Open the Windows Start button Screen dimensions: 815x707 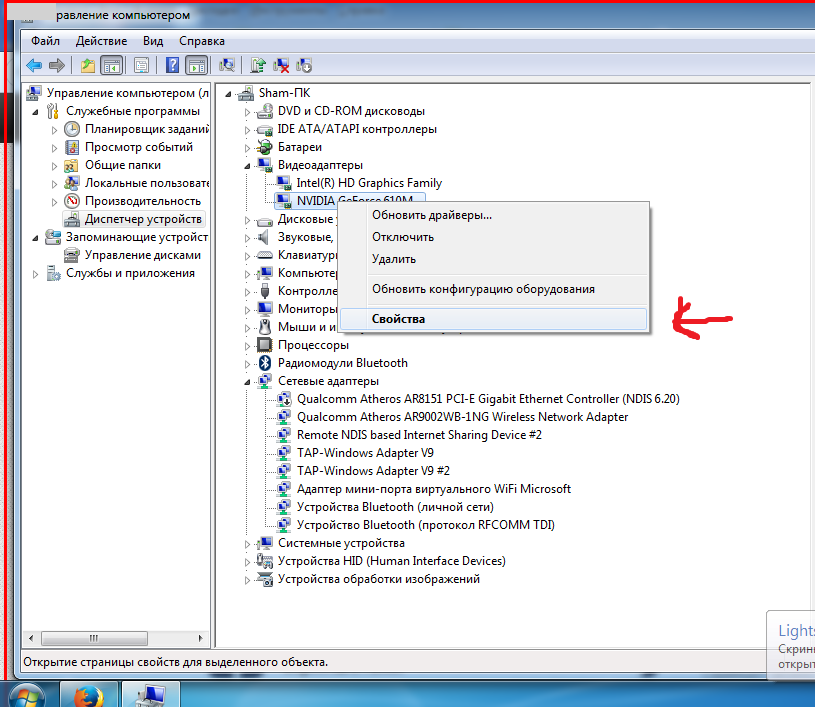(x=26, y=694)
